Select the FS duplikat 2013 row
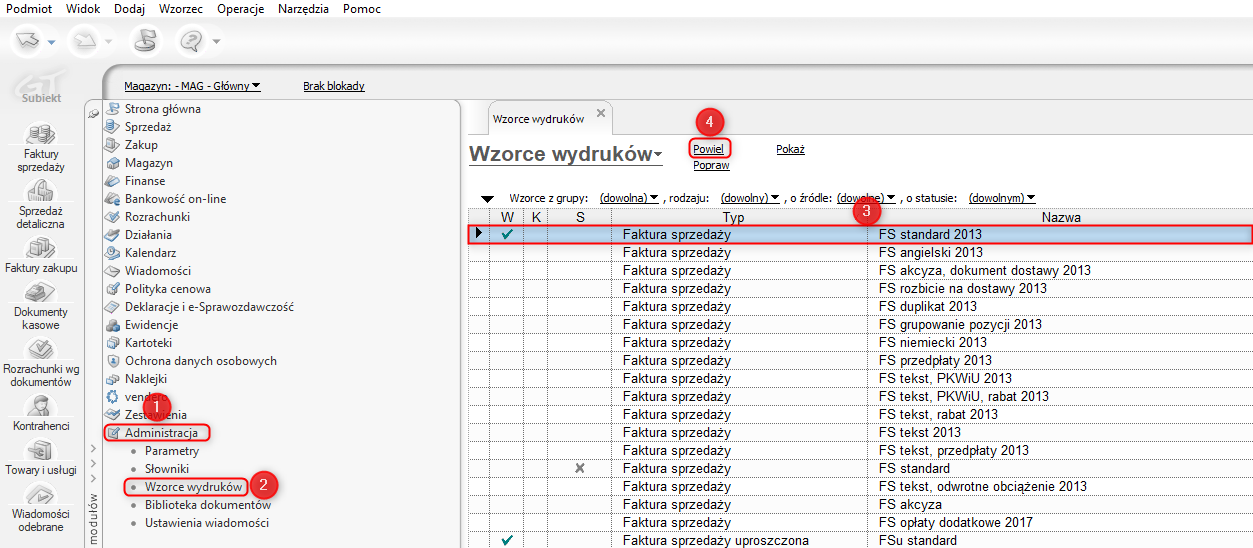1253x548 pixels. point(861,306)
